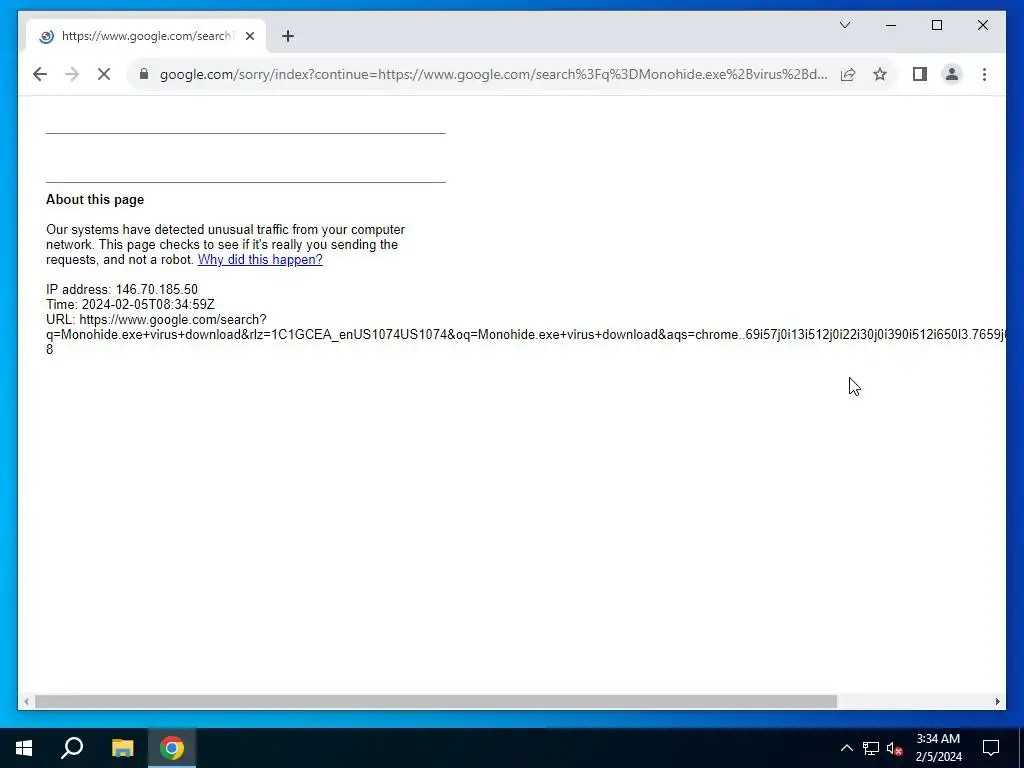
Task: Show hidden system tray icons
Action: pyautogui.click(x=846, y=748)
